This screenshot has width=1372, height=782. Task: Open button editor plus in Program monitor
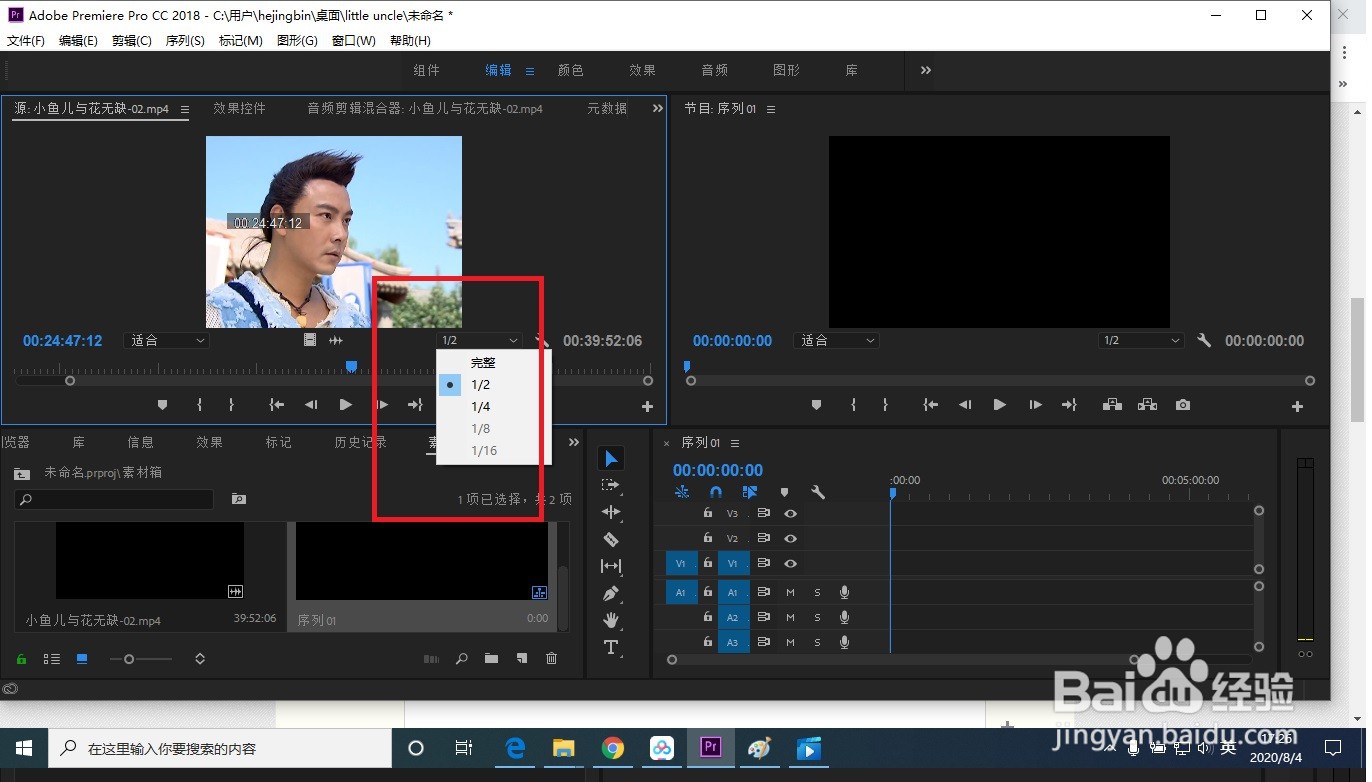pyautogui.click(x=1297, y=406)
